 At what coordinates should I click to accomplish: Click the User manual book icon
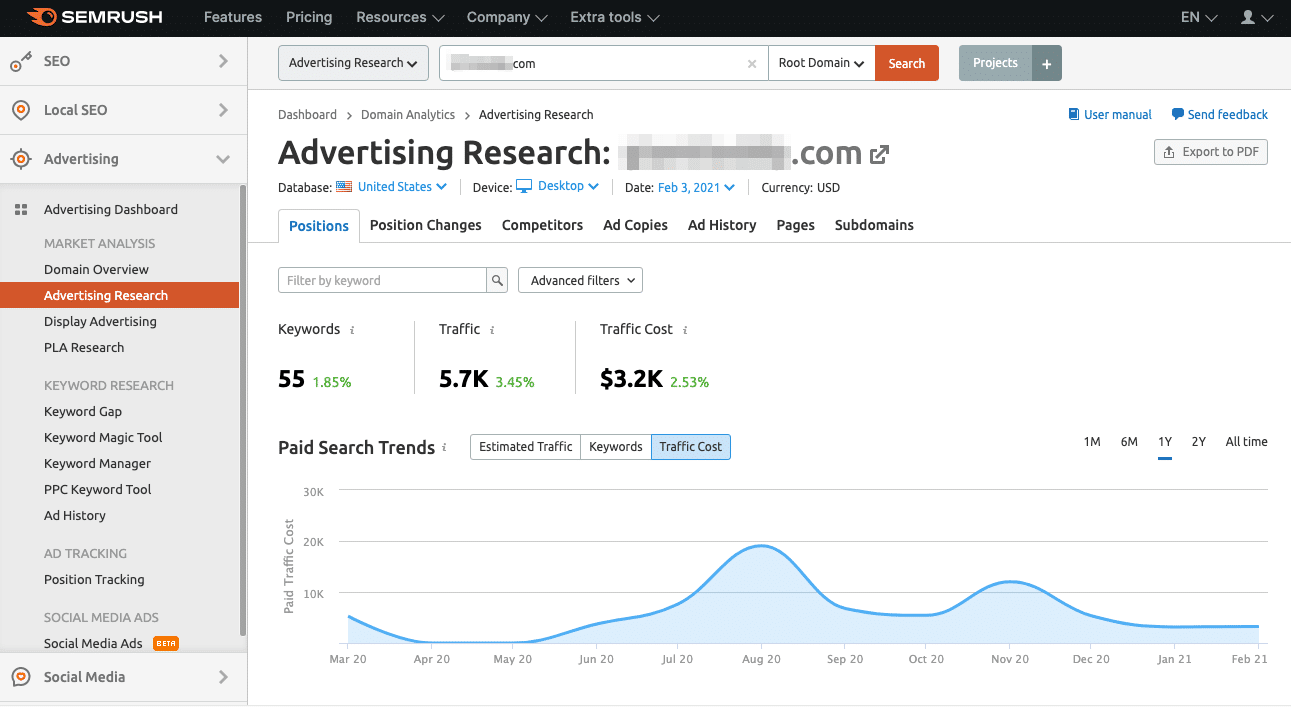tap(1074, 114)
